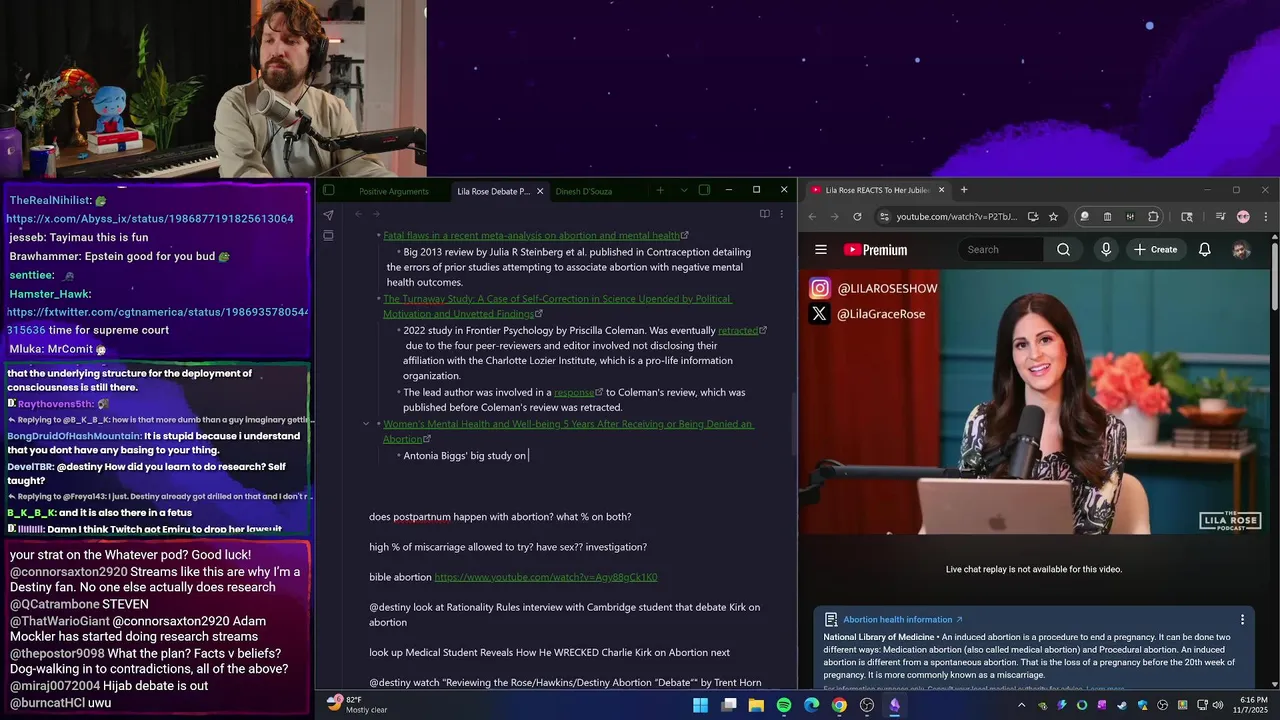Navigate forward in Obsidian note history

tap(377, 214)
